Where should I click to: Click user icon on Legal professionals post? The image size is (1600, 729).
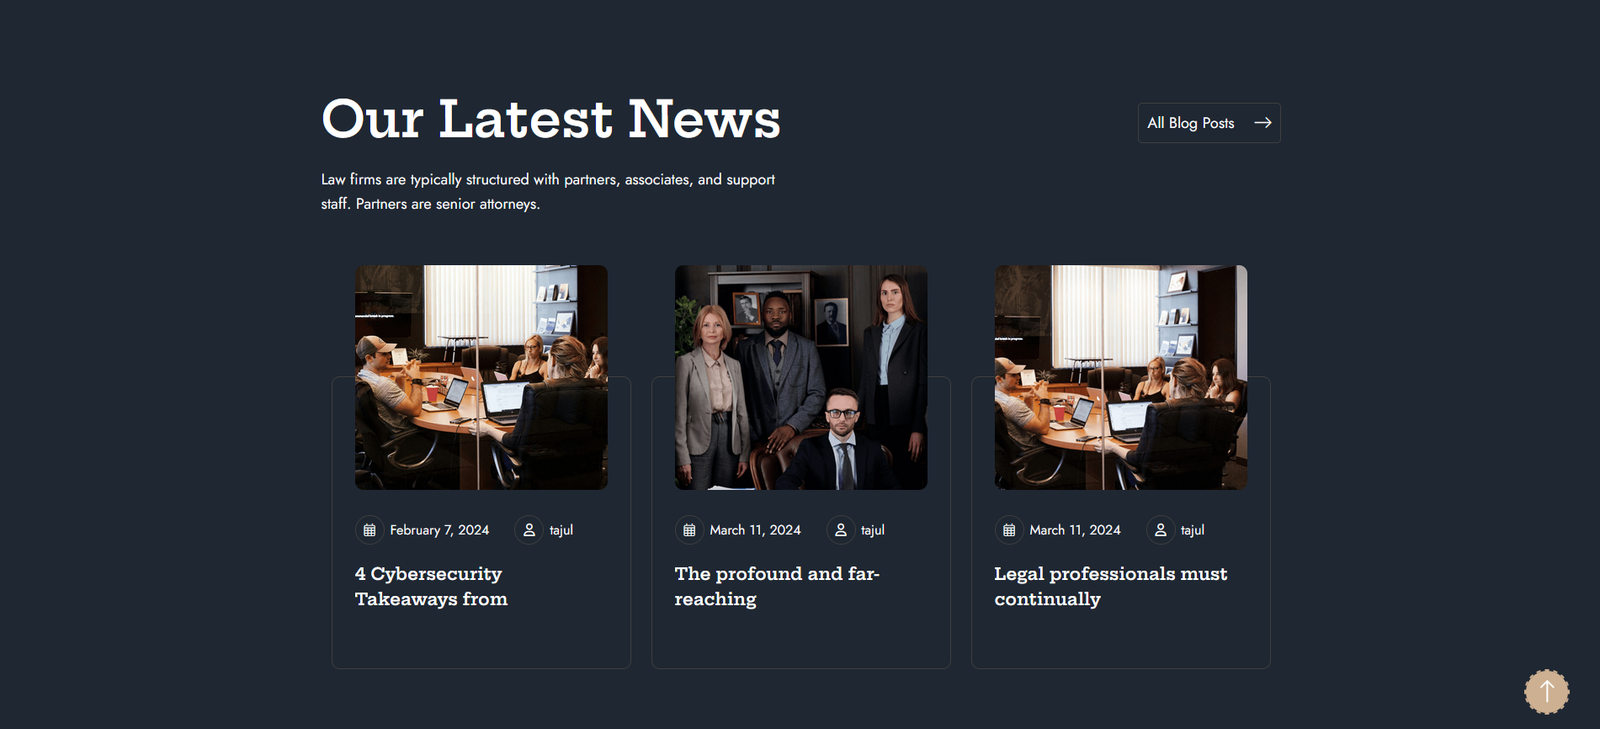1161,530
